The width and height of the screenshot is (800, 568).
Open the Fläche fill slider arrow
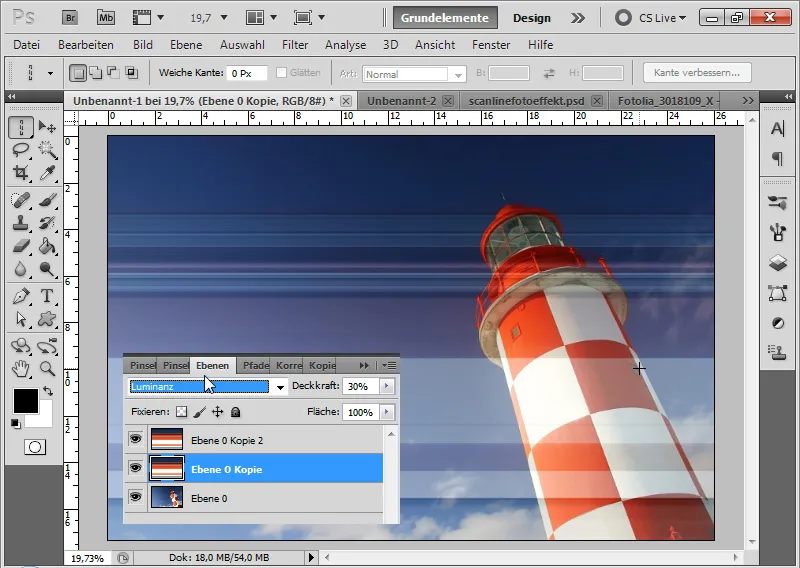[387, 412]
